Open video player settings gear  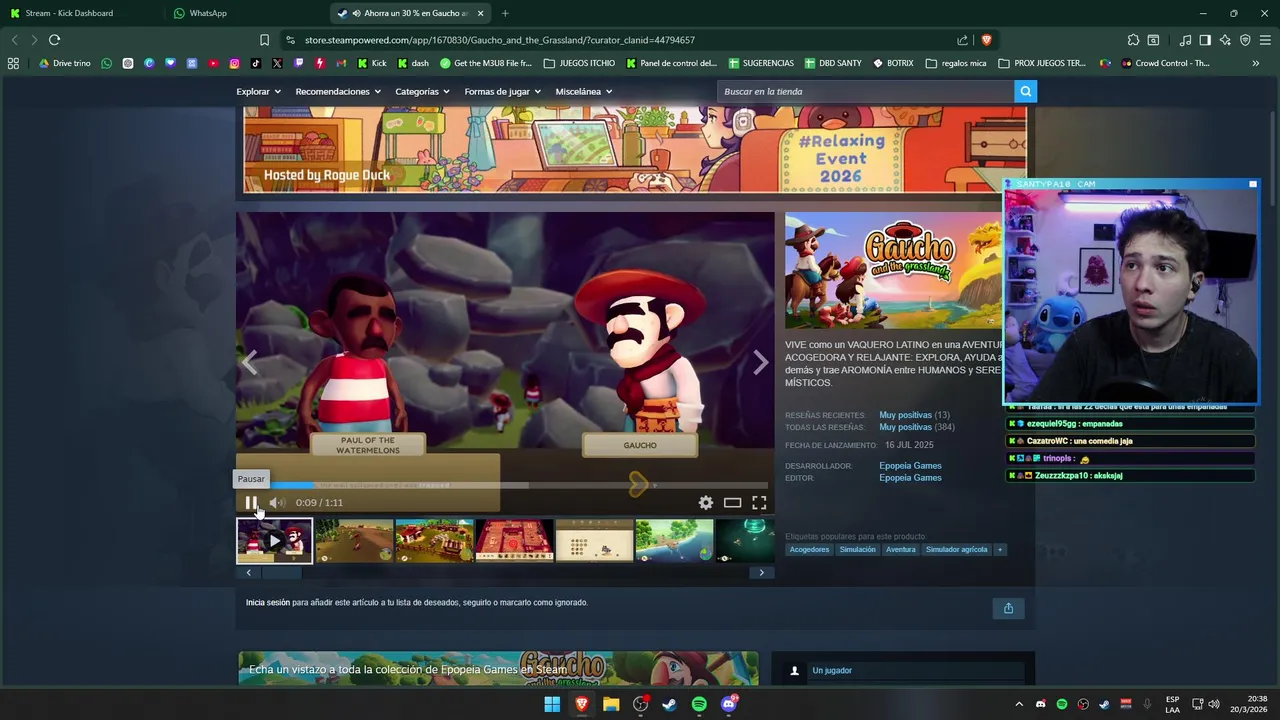coord(706,503)
